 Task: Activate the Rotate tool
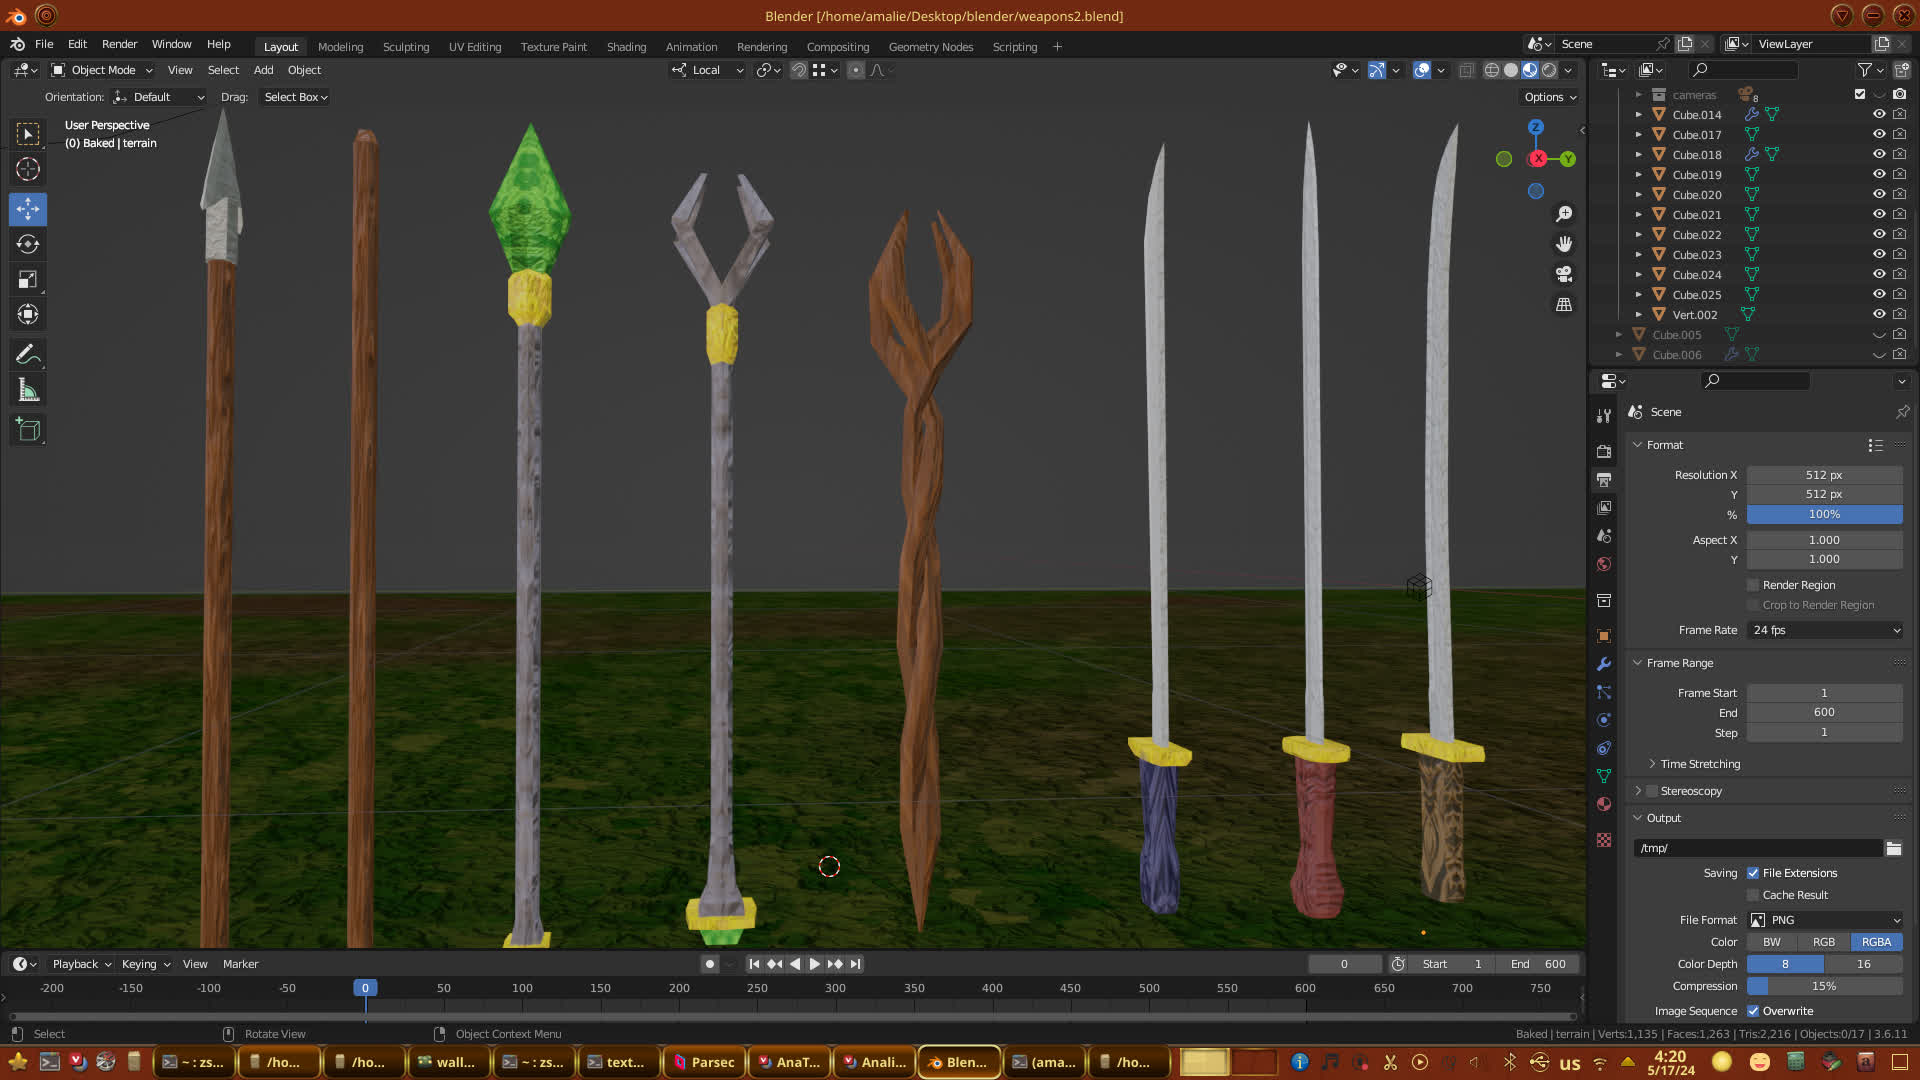click(x=28, y=244)
